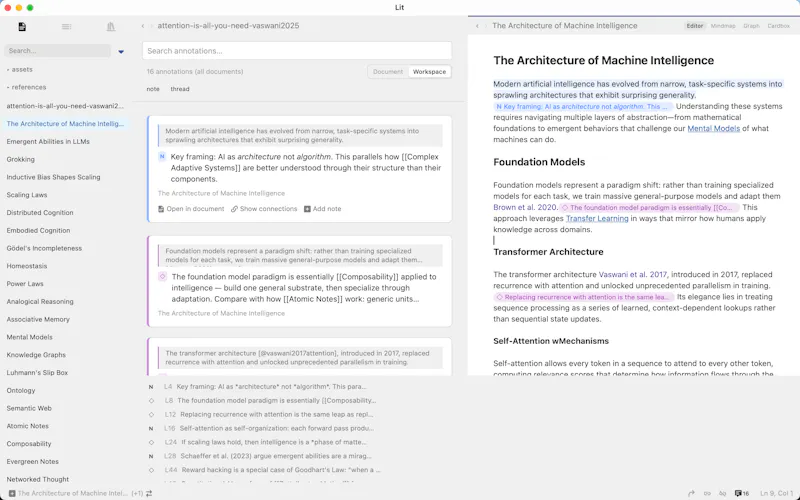Click inline foundation model paradigm annotation chip

(649, 208)
